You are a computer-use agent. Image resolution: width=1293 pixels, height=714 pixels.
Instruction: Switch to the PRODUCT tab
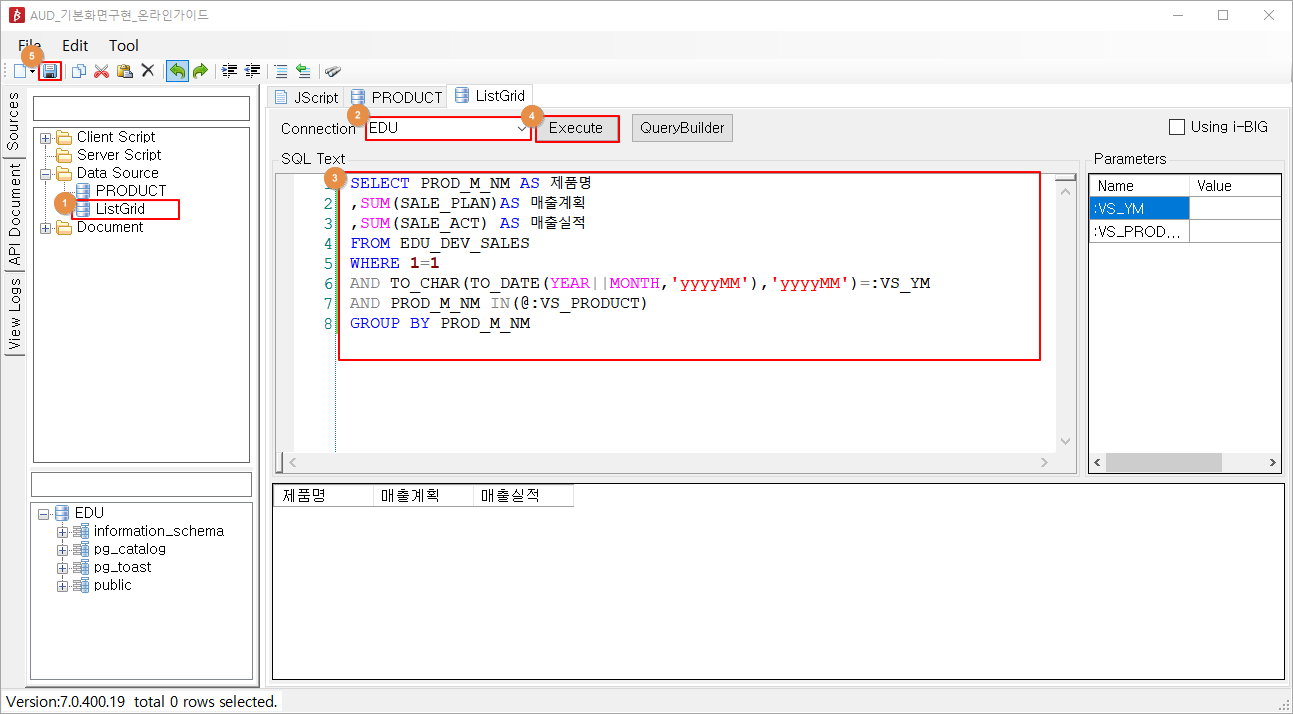click(x=396, y=97)
